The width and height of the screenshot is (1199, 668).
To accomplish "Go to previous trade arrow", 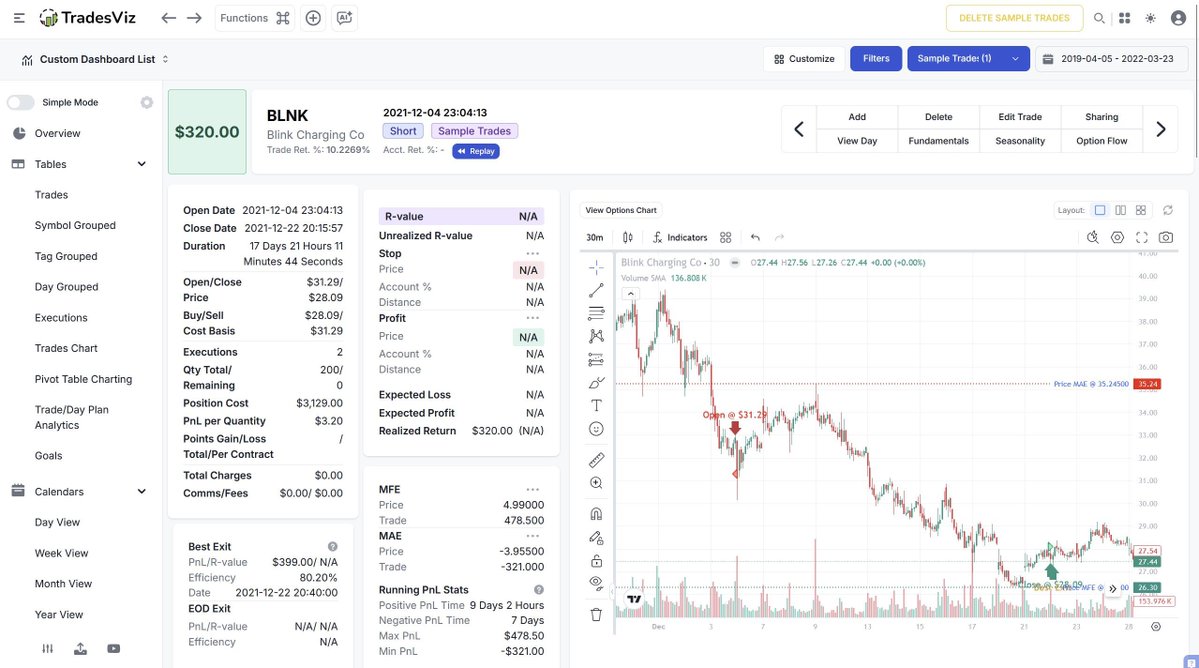I will point(798,129).
